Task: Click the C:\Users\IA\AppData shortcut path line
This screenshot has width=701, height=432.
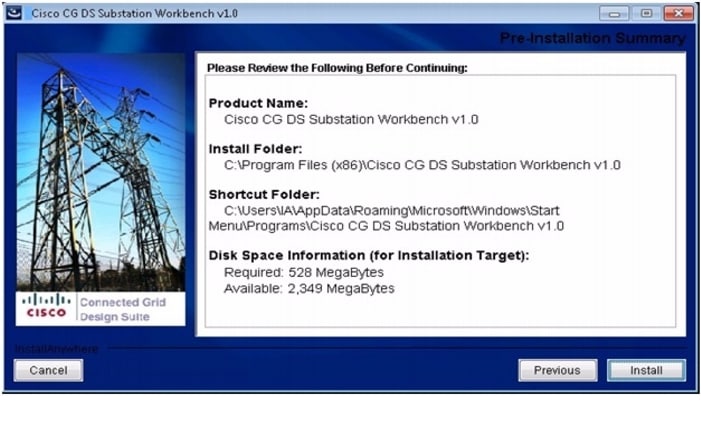Action: (392, 211)
